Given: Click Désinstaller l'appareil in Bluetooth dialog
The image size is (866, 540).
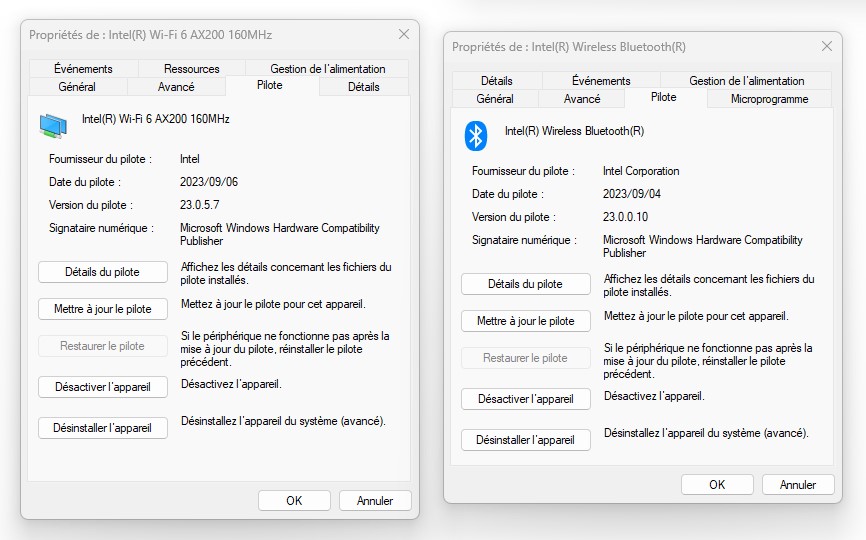Looking at the screenshot, I should (525, 440).
